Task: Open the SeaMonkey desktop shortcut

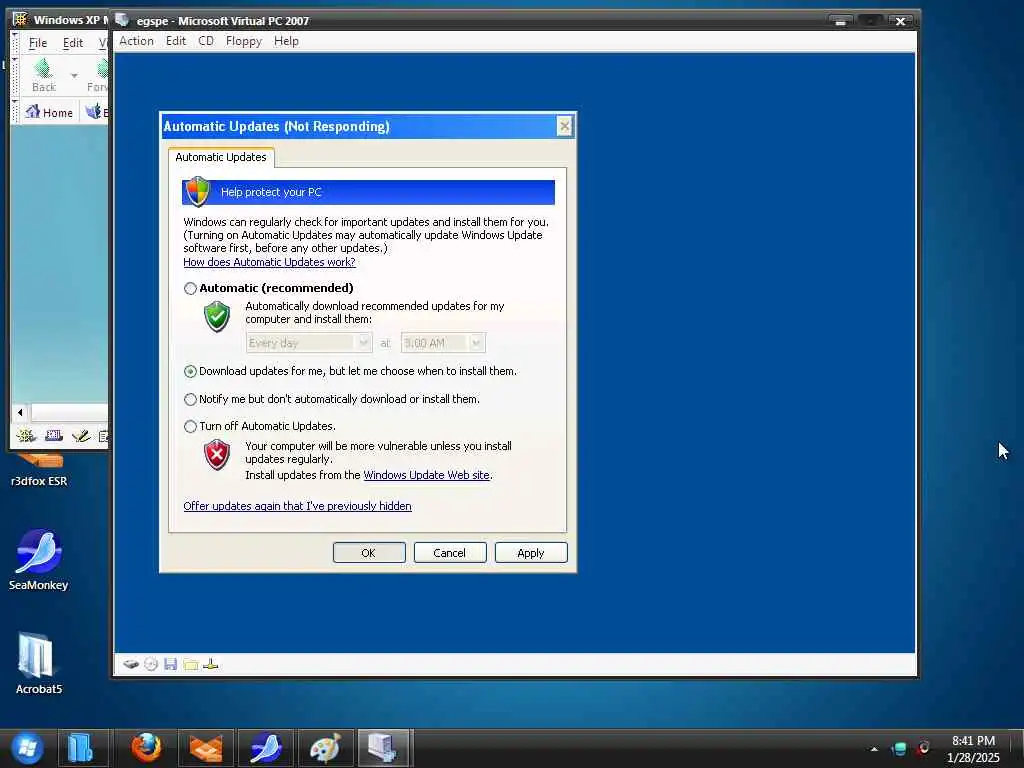Action: pyautogui.click(x=39, y=560)
